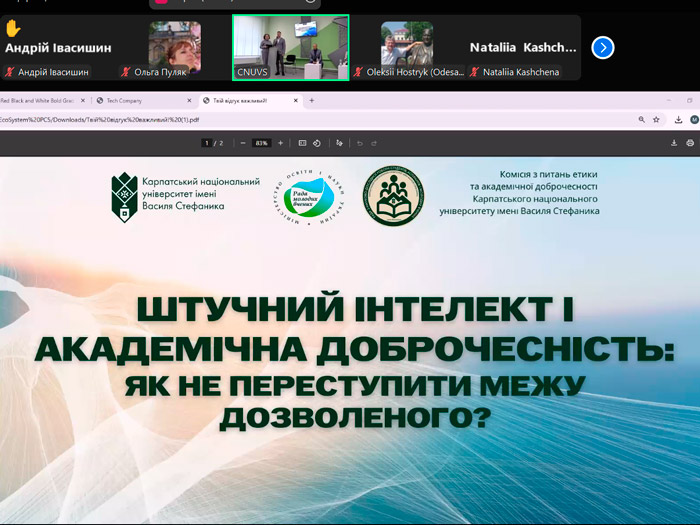This screenshot has width=700, height=525.
Task: Rotate the PDF document
Action: tap(317, 143)
